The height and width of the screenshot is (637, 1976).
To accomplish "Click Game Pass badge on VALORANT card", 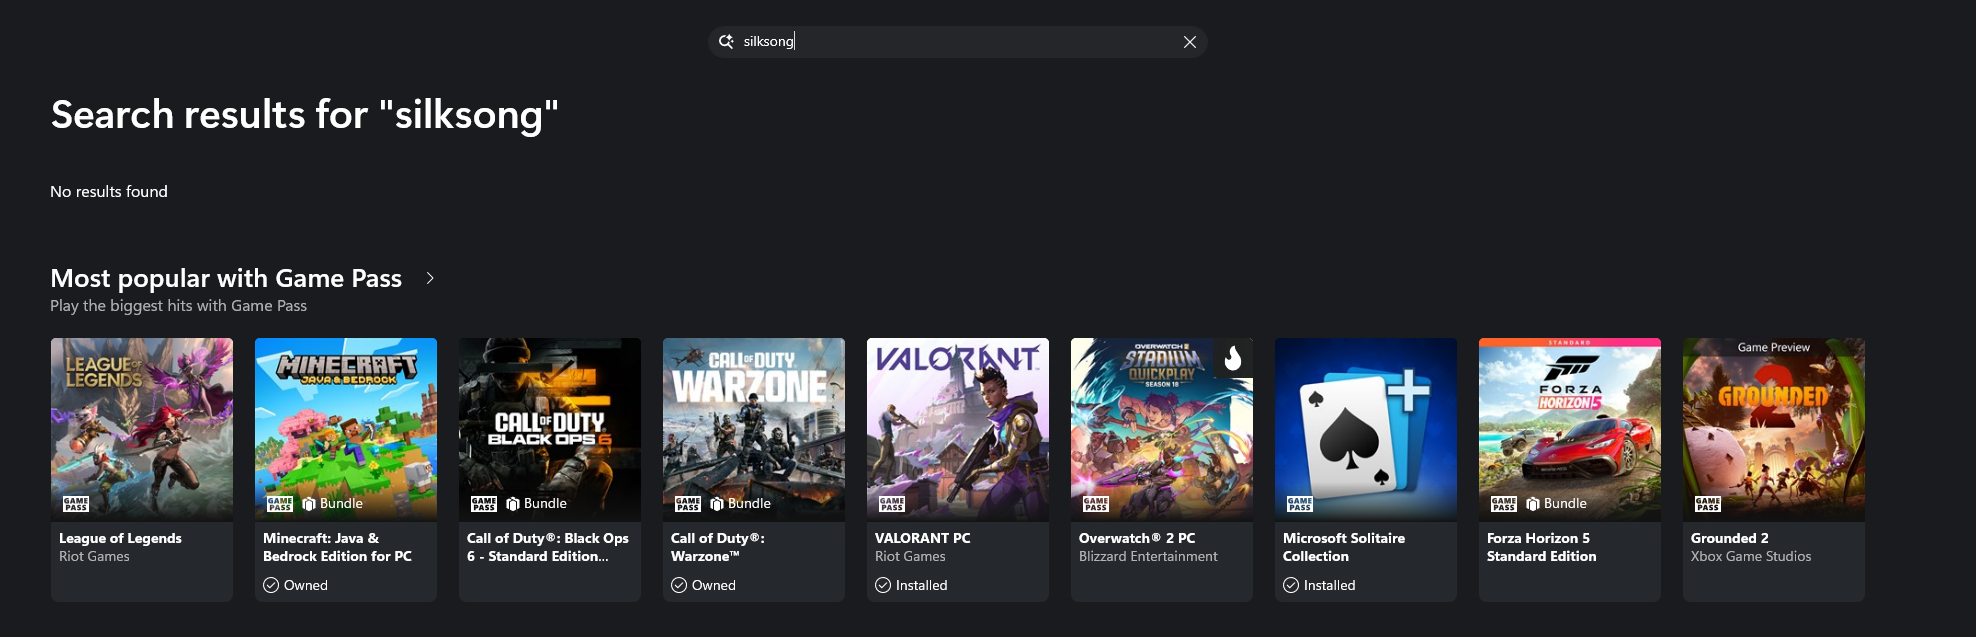I will (x=892, y=504).
